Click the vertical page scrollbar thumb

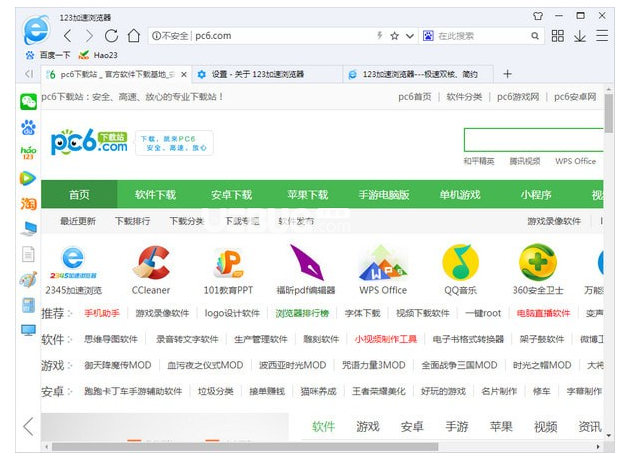[609, 113]
